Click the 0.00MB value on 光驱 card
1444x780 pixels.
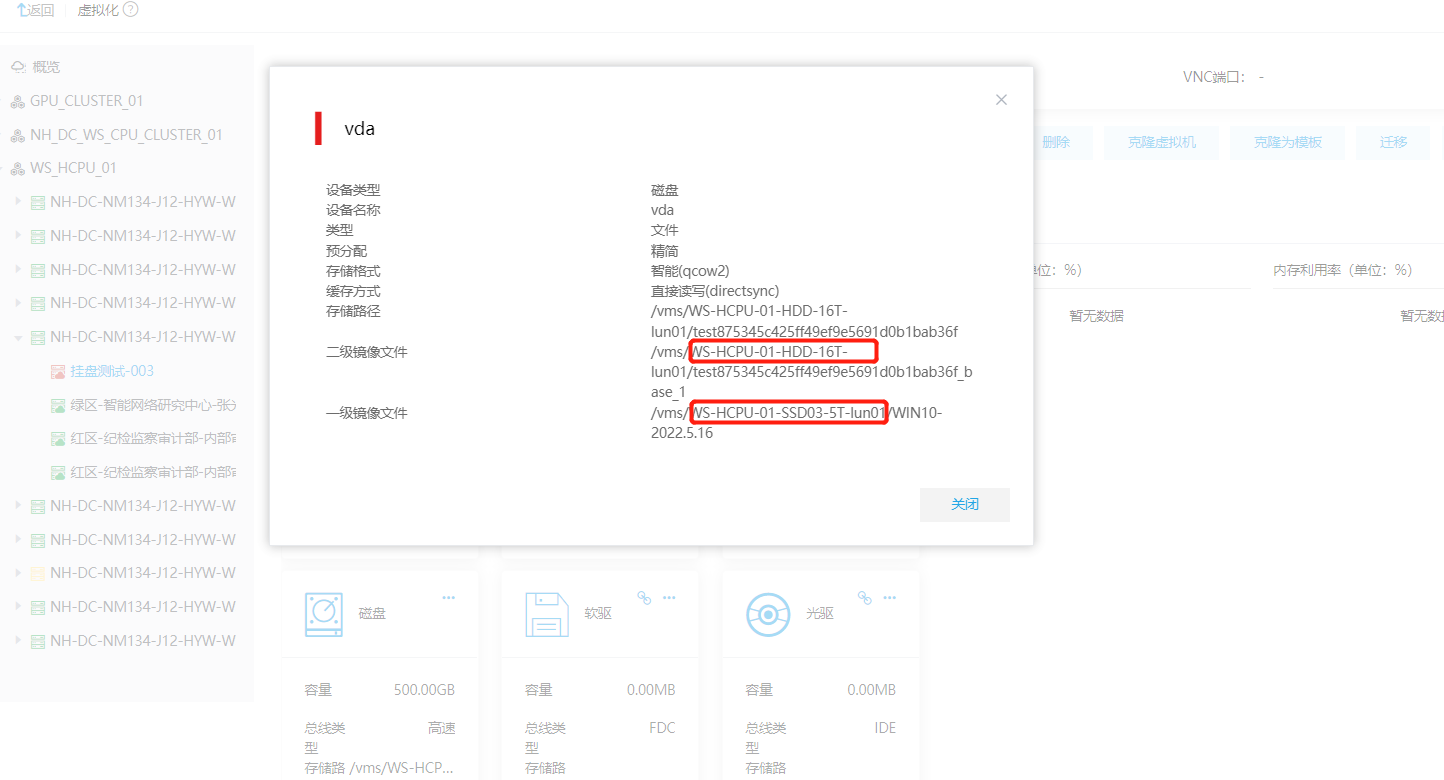tap(872, 690)
